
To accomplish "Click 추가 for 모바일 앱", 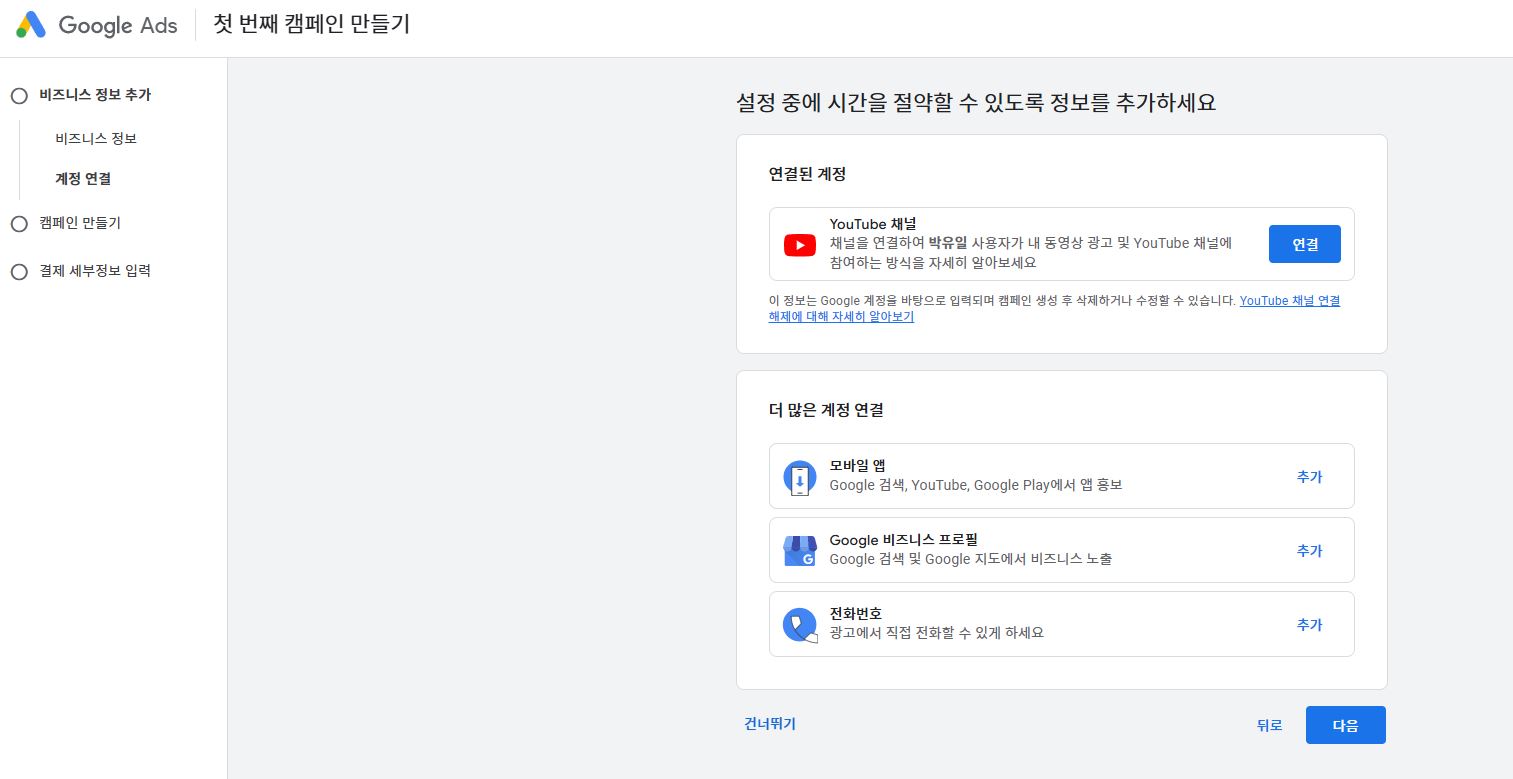I will point(1309,477).
